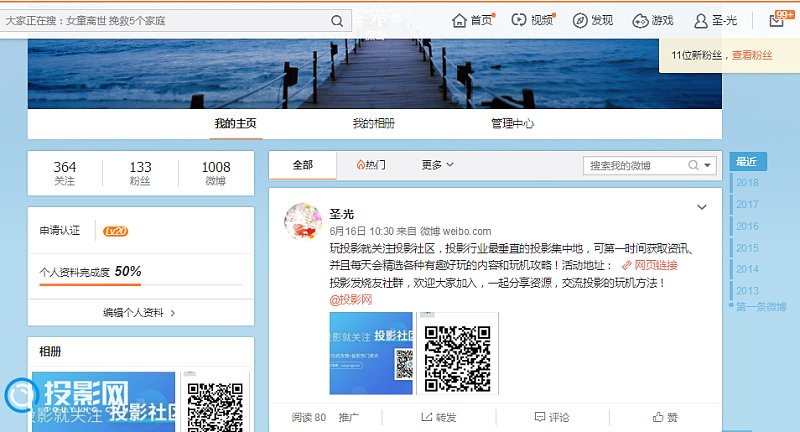Switch to the 我的相册 tab

(x=373, y=124)
